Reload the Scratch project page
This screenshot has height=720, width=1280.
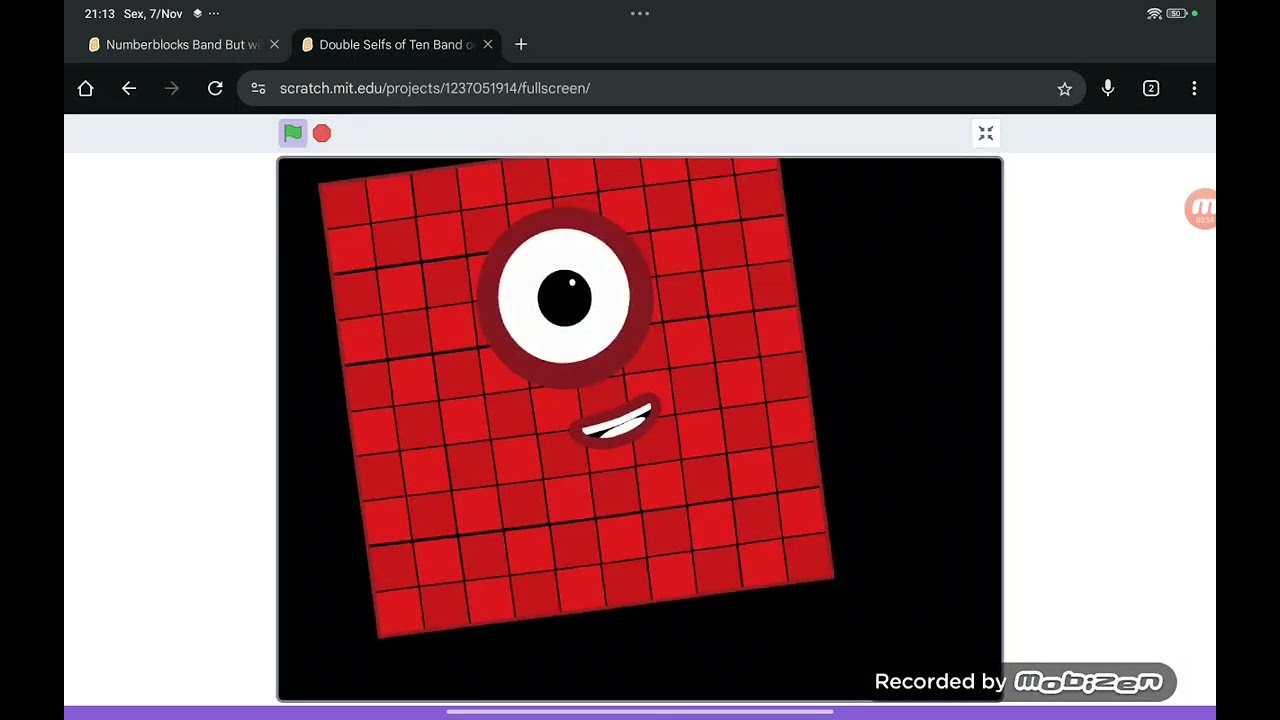coord(215,88)
